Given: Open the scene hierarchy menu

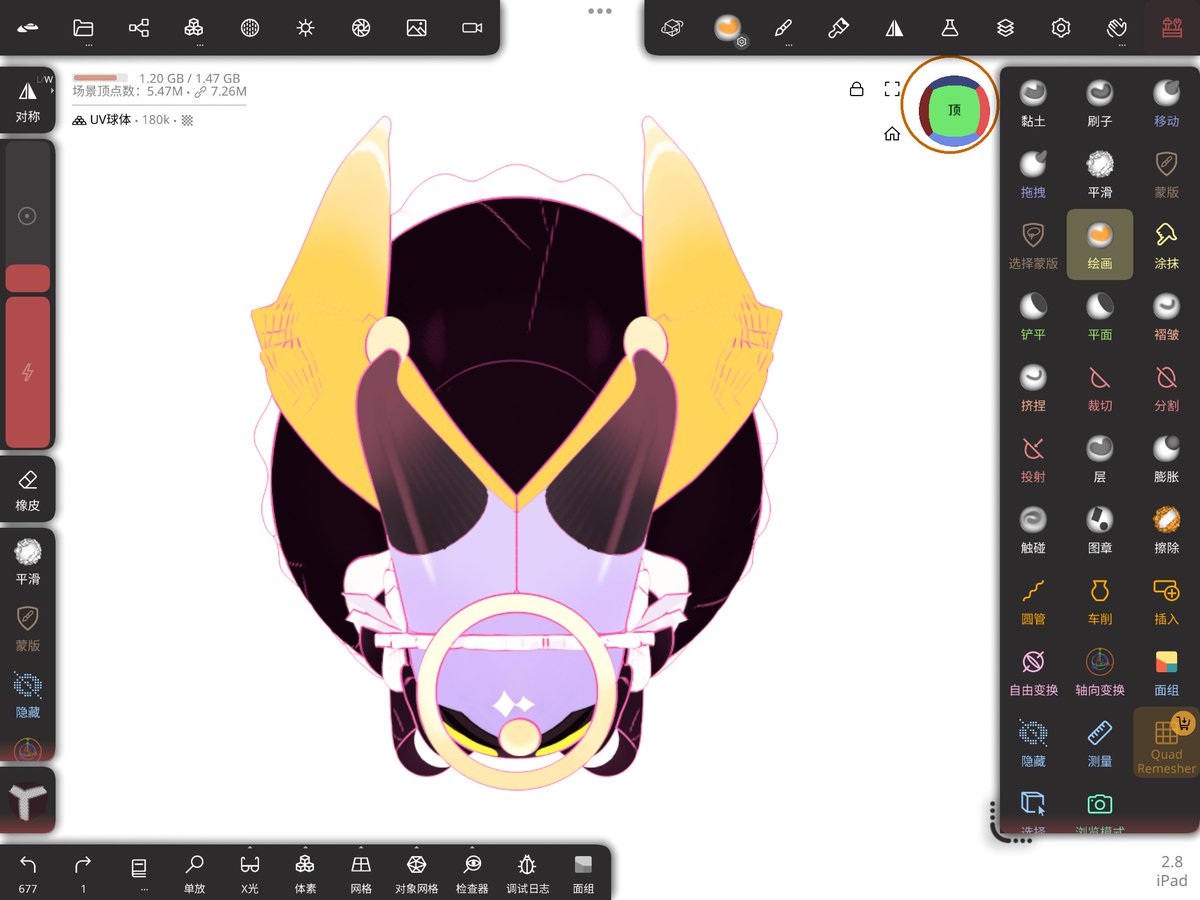Looking at the screenshot, I should tap(139, 28).
